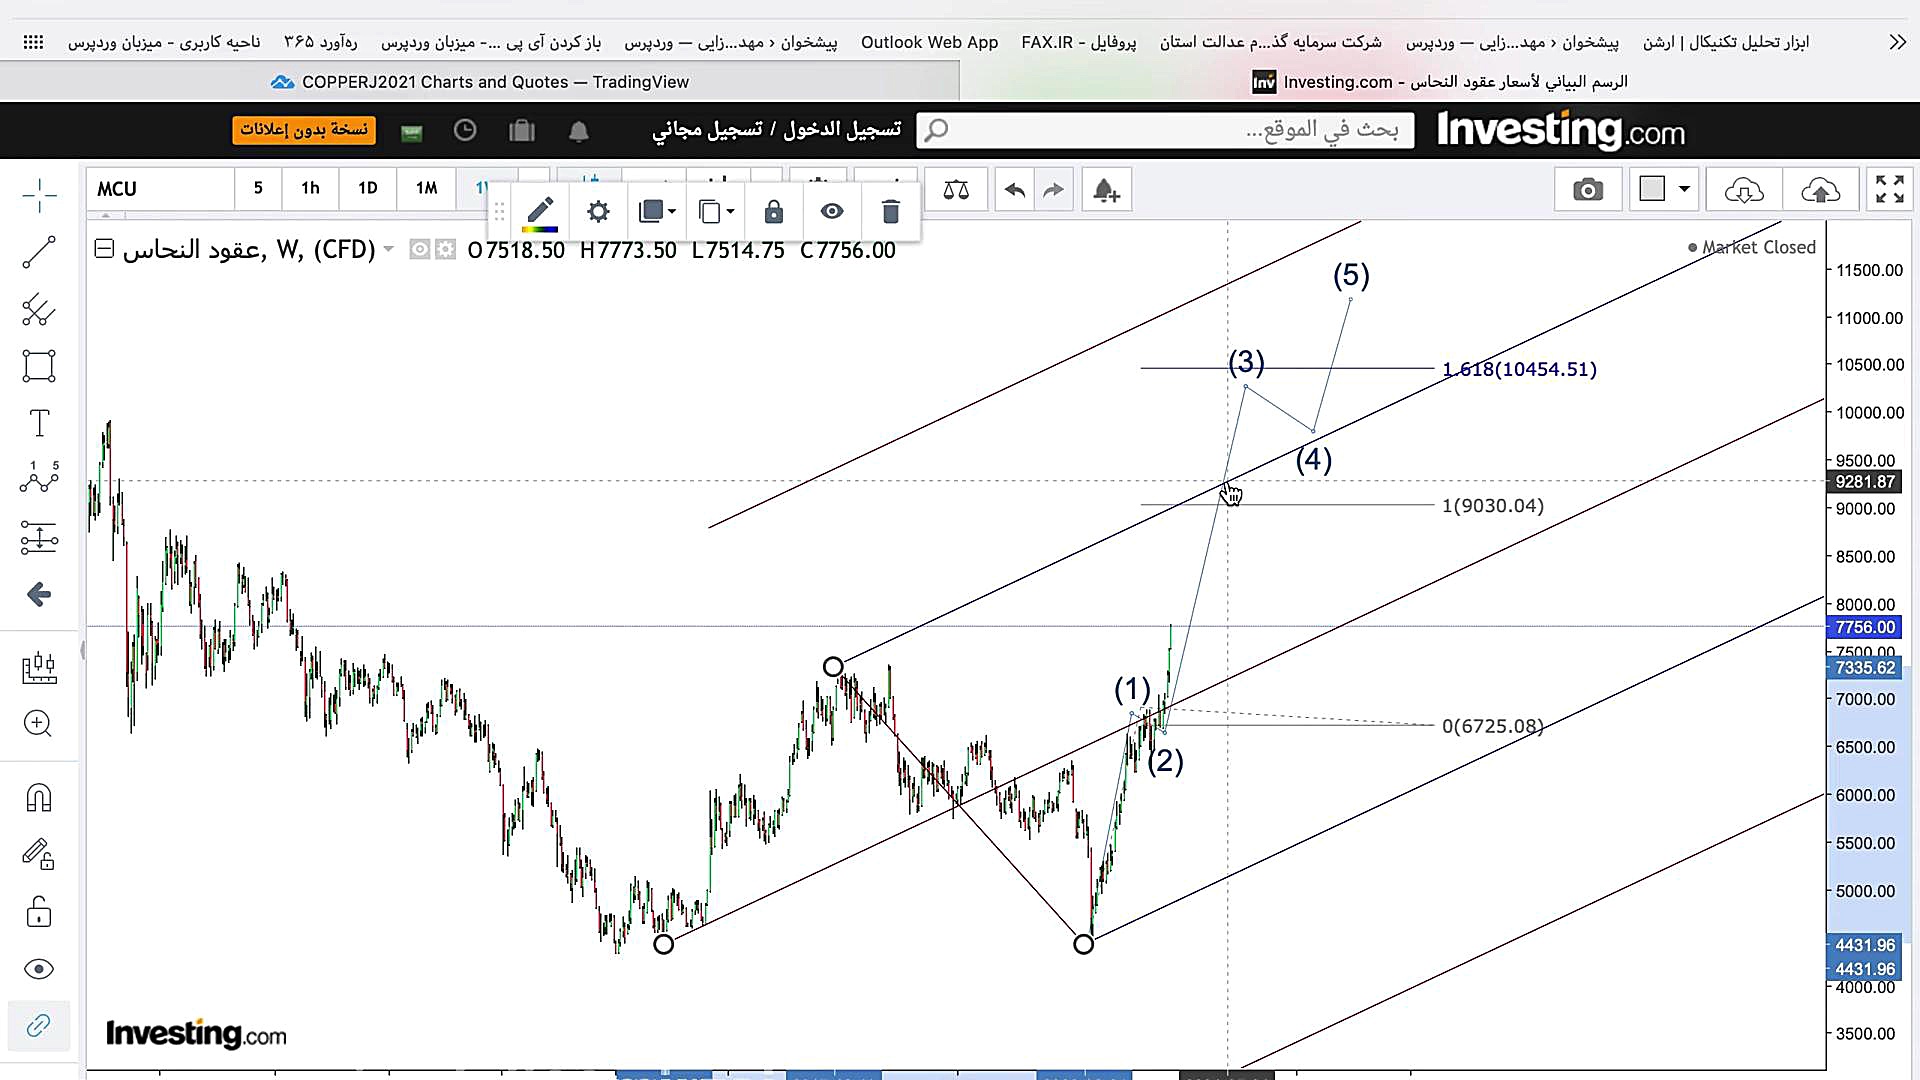The width and height of the screenshot is (1920, 1080).
Task: Open the line color pencil swatch
Action: coord(540,212)
